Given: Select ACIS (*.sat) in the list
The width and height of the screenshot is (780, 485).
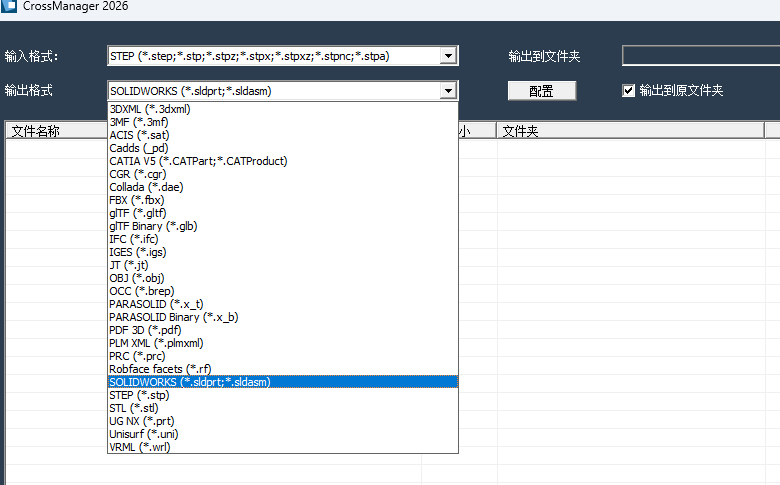Looking at the screenshot, I should (x=283, y=135).
